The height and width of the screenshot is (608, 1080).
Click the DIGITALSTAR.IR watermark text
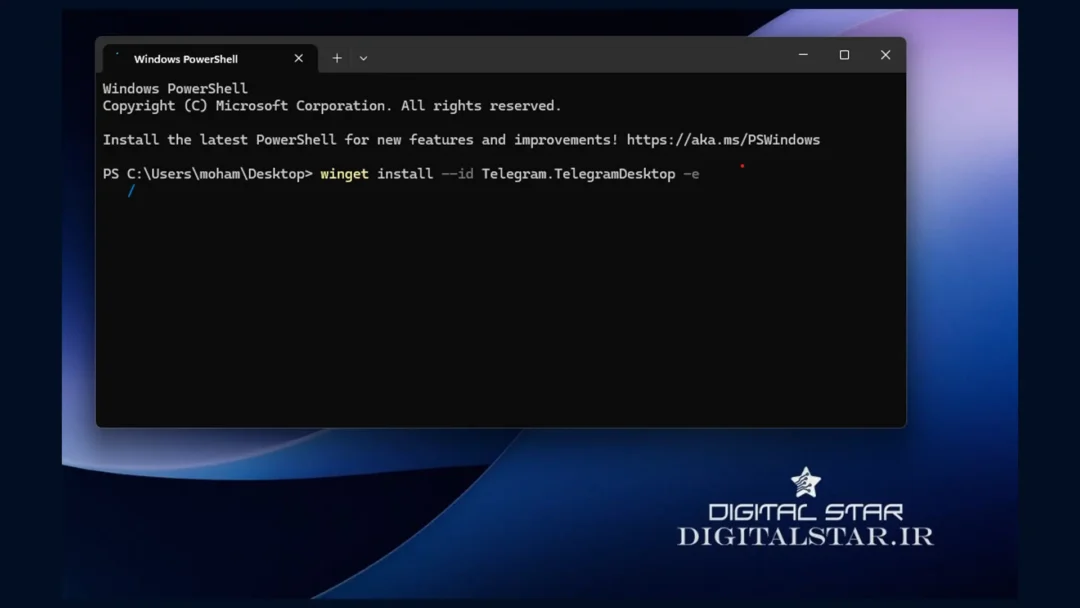pyautogui.click(x=805, y=537)
